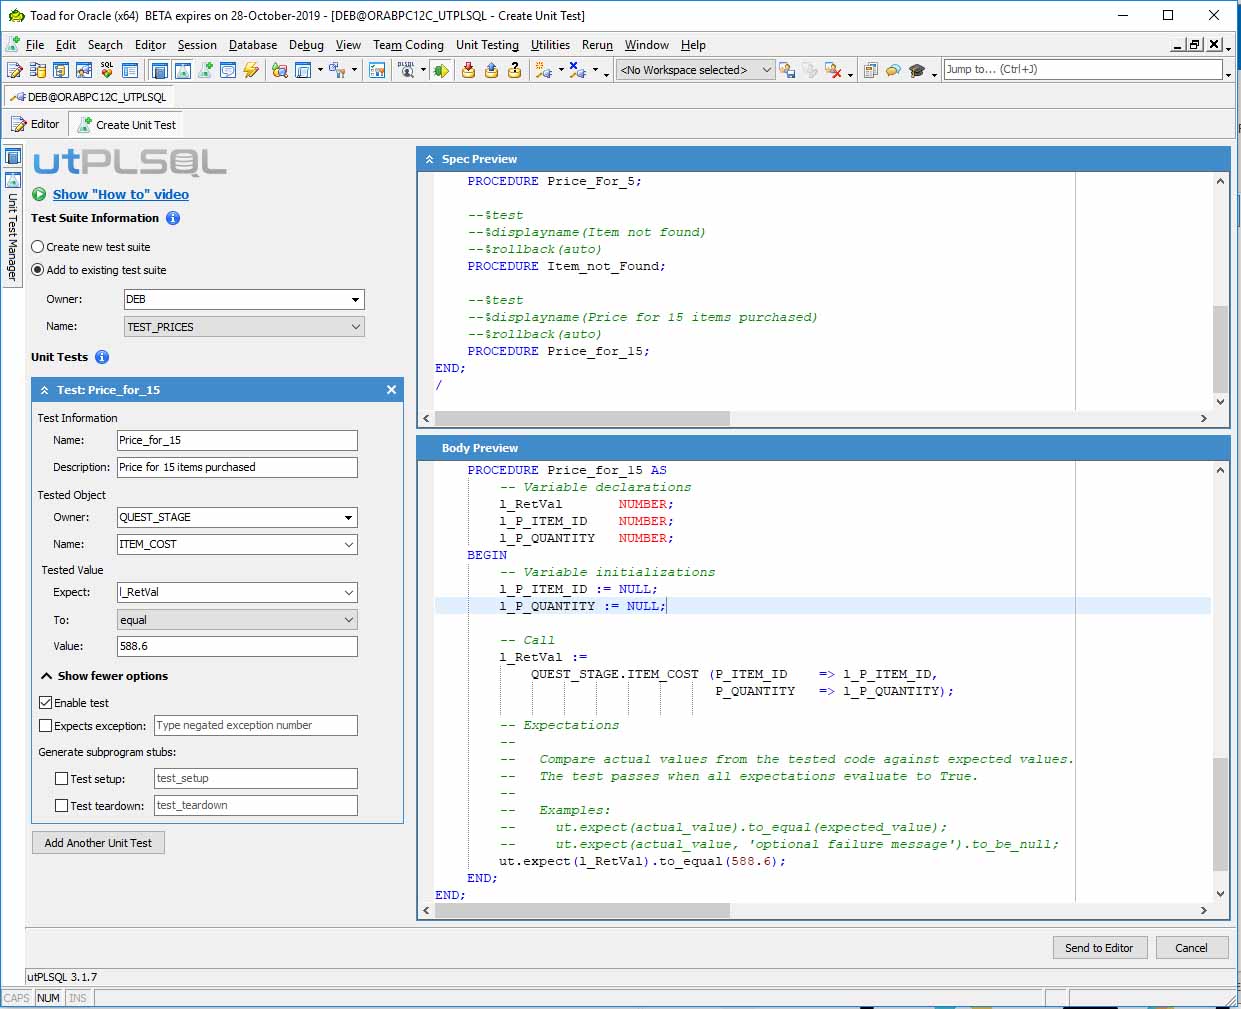Open the Show "How to" video link
The height and width of the screenshot is (1009, 1241).
[x=121, y=194]
